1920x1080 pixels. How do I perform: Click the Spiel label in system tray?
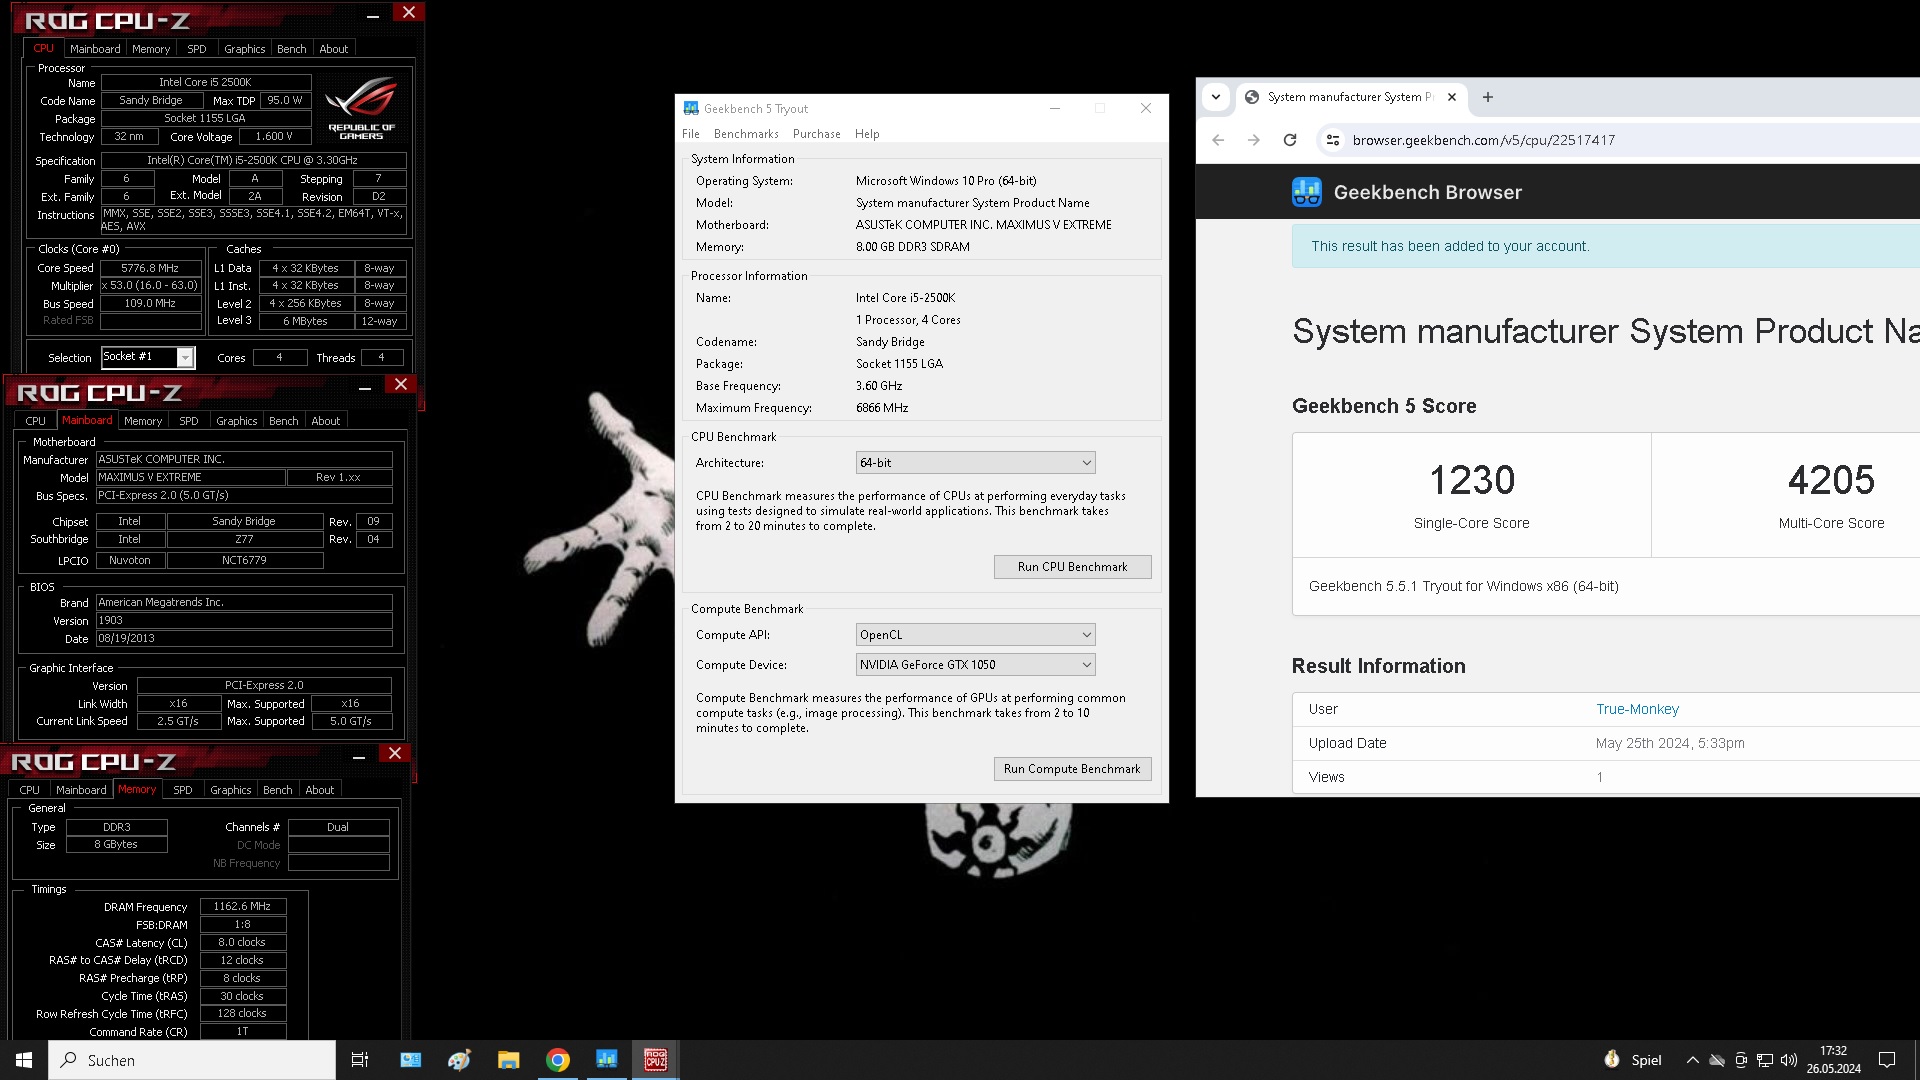(x=1646, y=1060)
